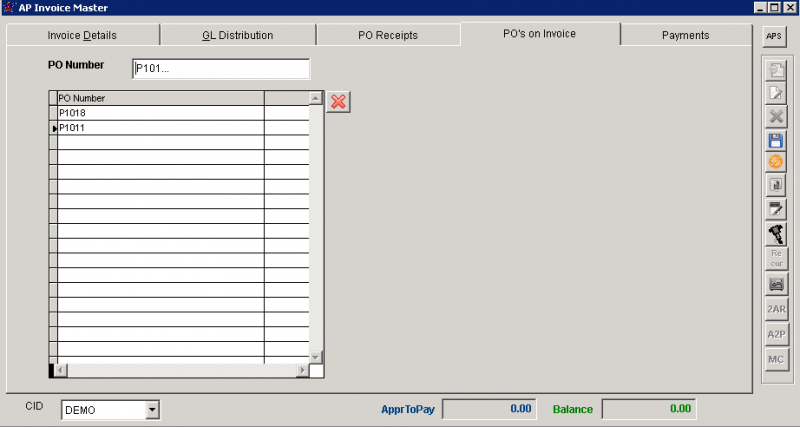
Task: Click the APS button in the sidebar
Action: pos(774,36)
